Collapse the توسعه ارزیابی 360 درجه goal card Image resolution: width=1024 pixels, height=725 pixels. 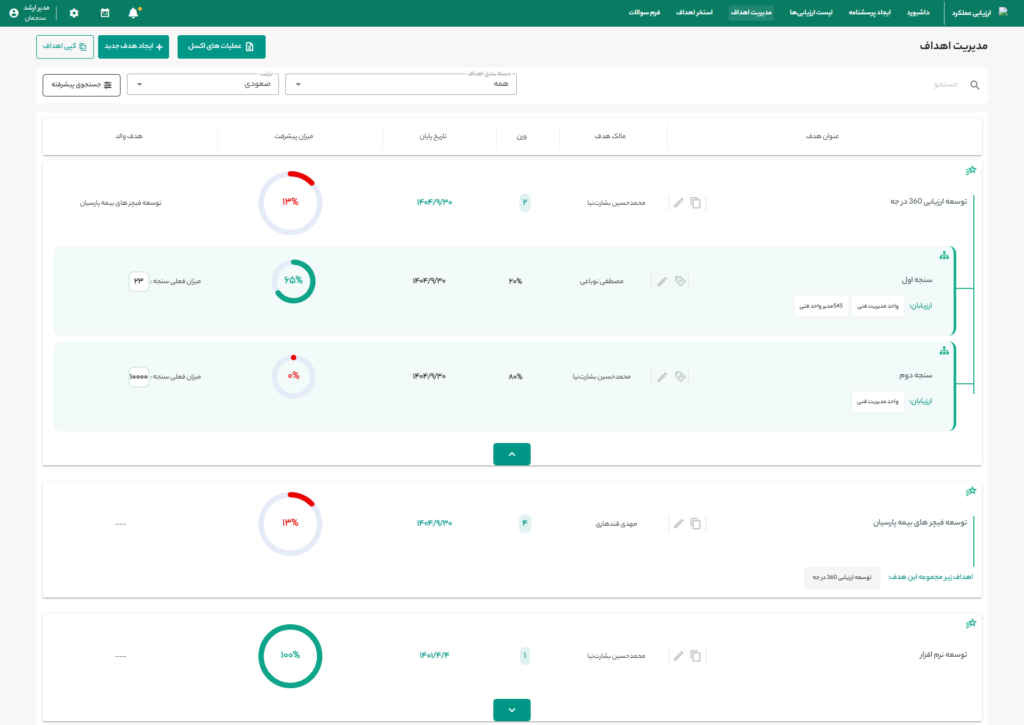[512, 454]
